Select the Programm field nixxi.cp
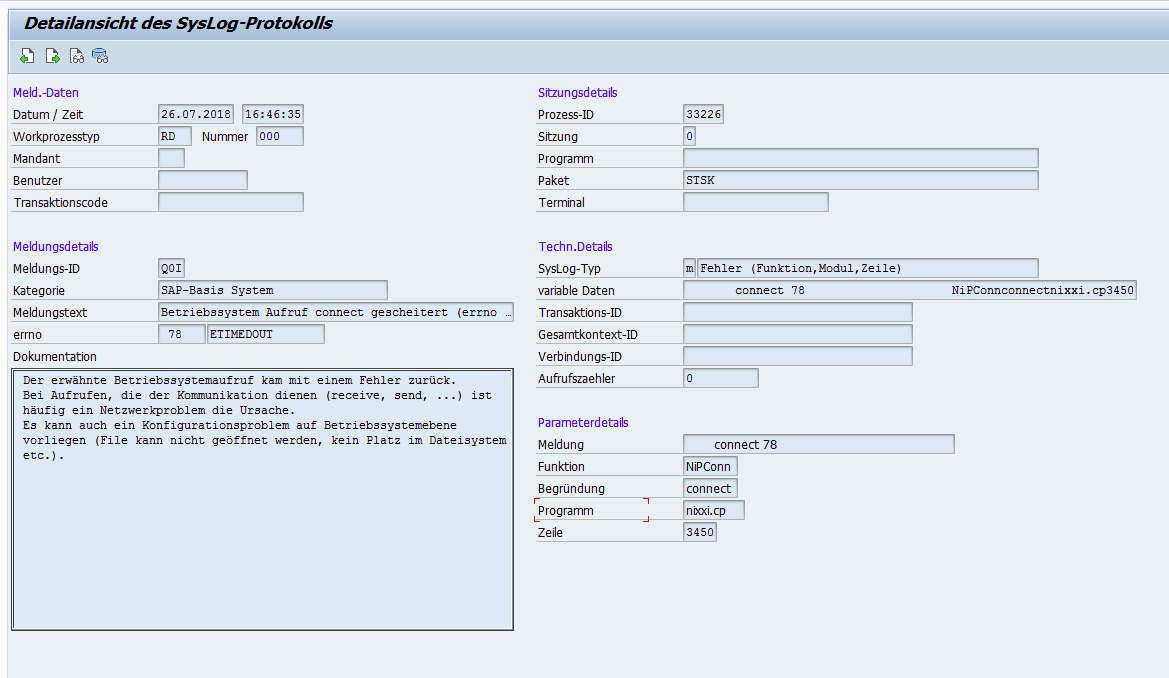This screenshot has width=1169, height=678. pos(714,510)
